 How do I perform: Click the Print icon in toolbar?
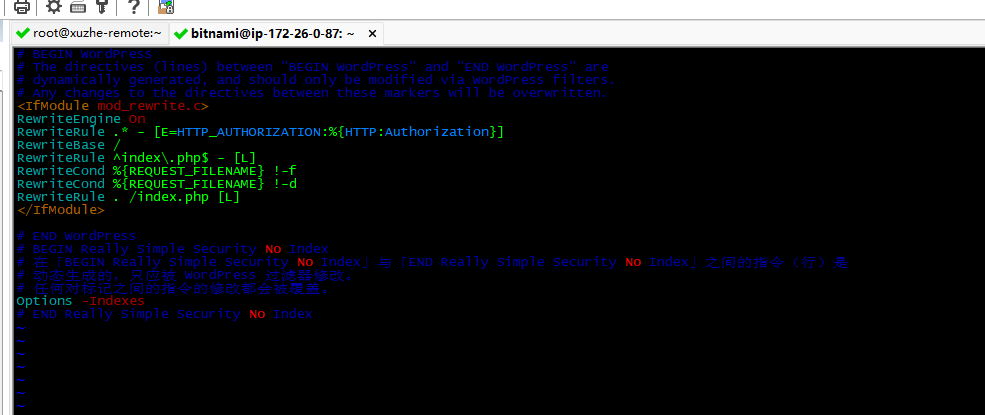[22, 7]
